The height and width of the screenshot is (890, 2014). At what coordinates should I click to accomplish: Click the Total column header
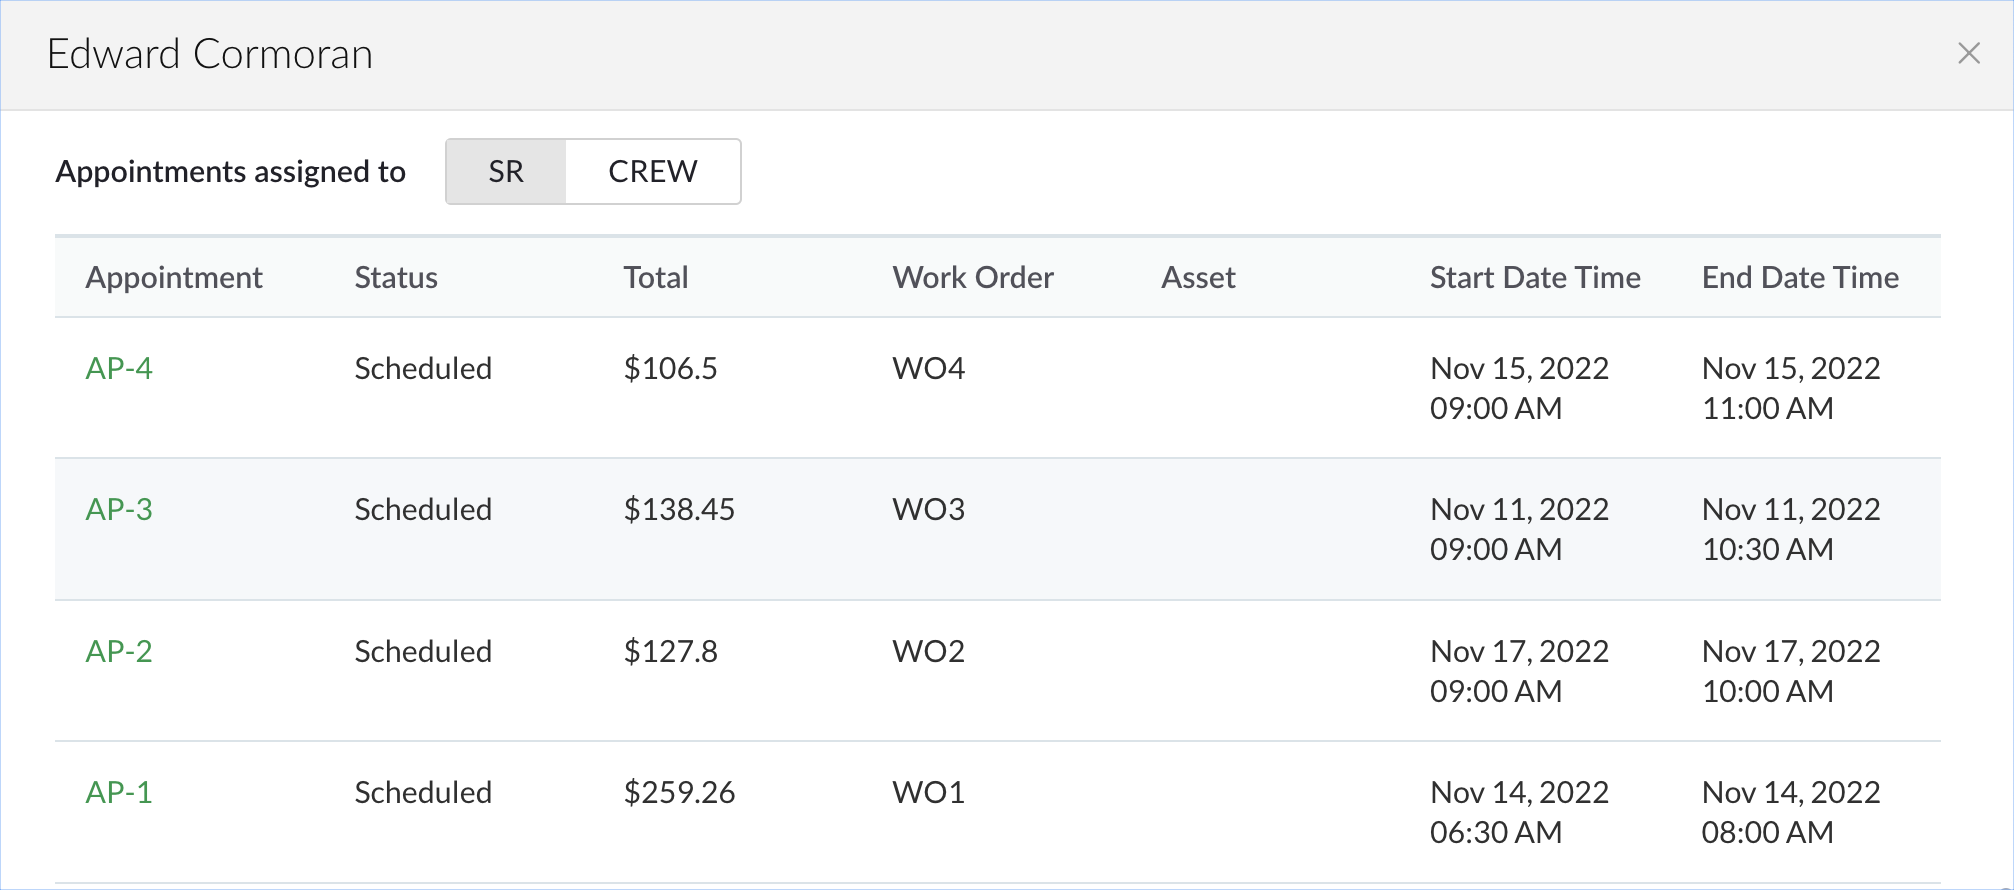pos(656,278)
